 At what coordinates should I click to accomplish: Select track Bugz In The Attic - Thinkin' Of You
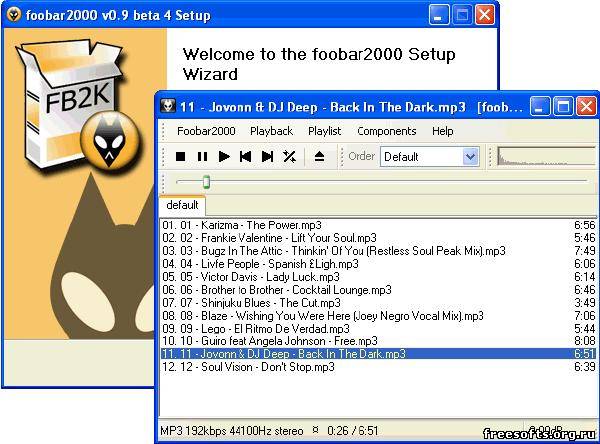(x=378, y=251)
